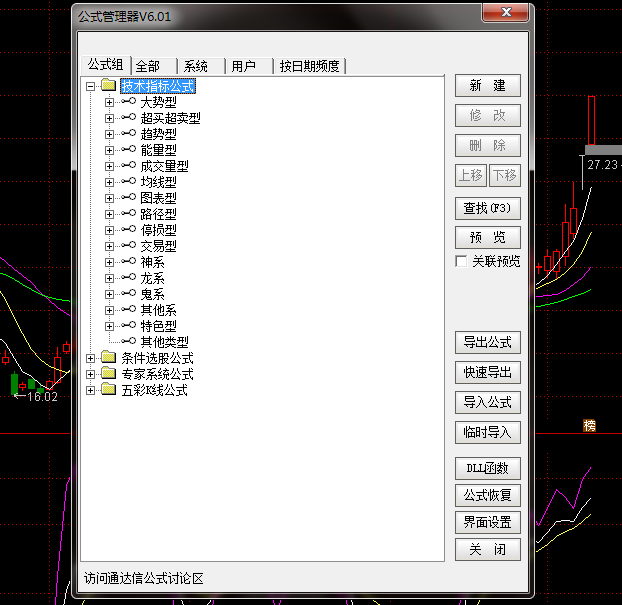Click the folder icon beside 条件选股公式

(x=108, y=358)
